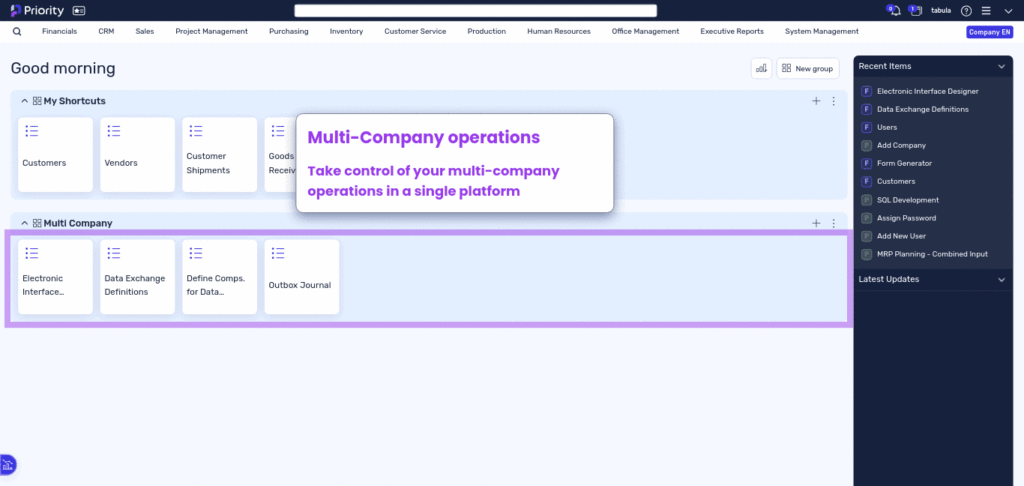1024x486 pixels.
Task: Open the CRM menu
Action: tap(106, 31)
